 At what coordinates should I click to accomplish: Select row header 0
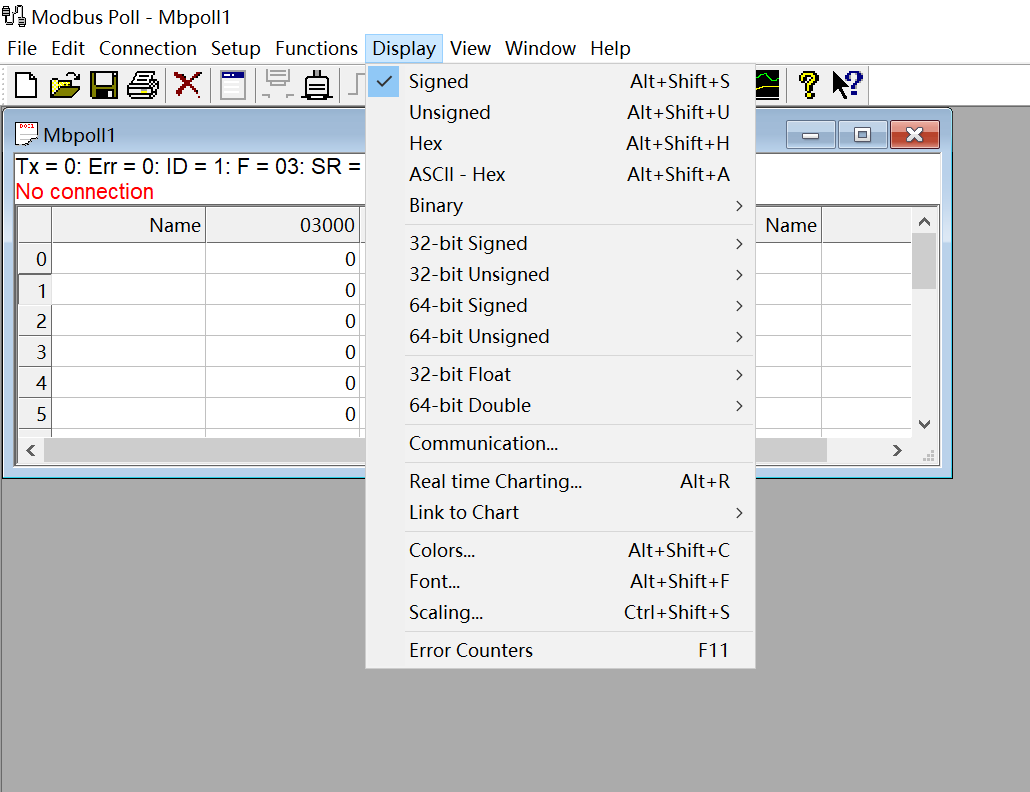tap(35, 259)
